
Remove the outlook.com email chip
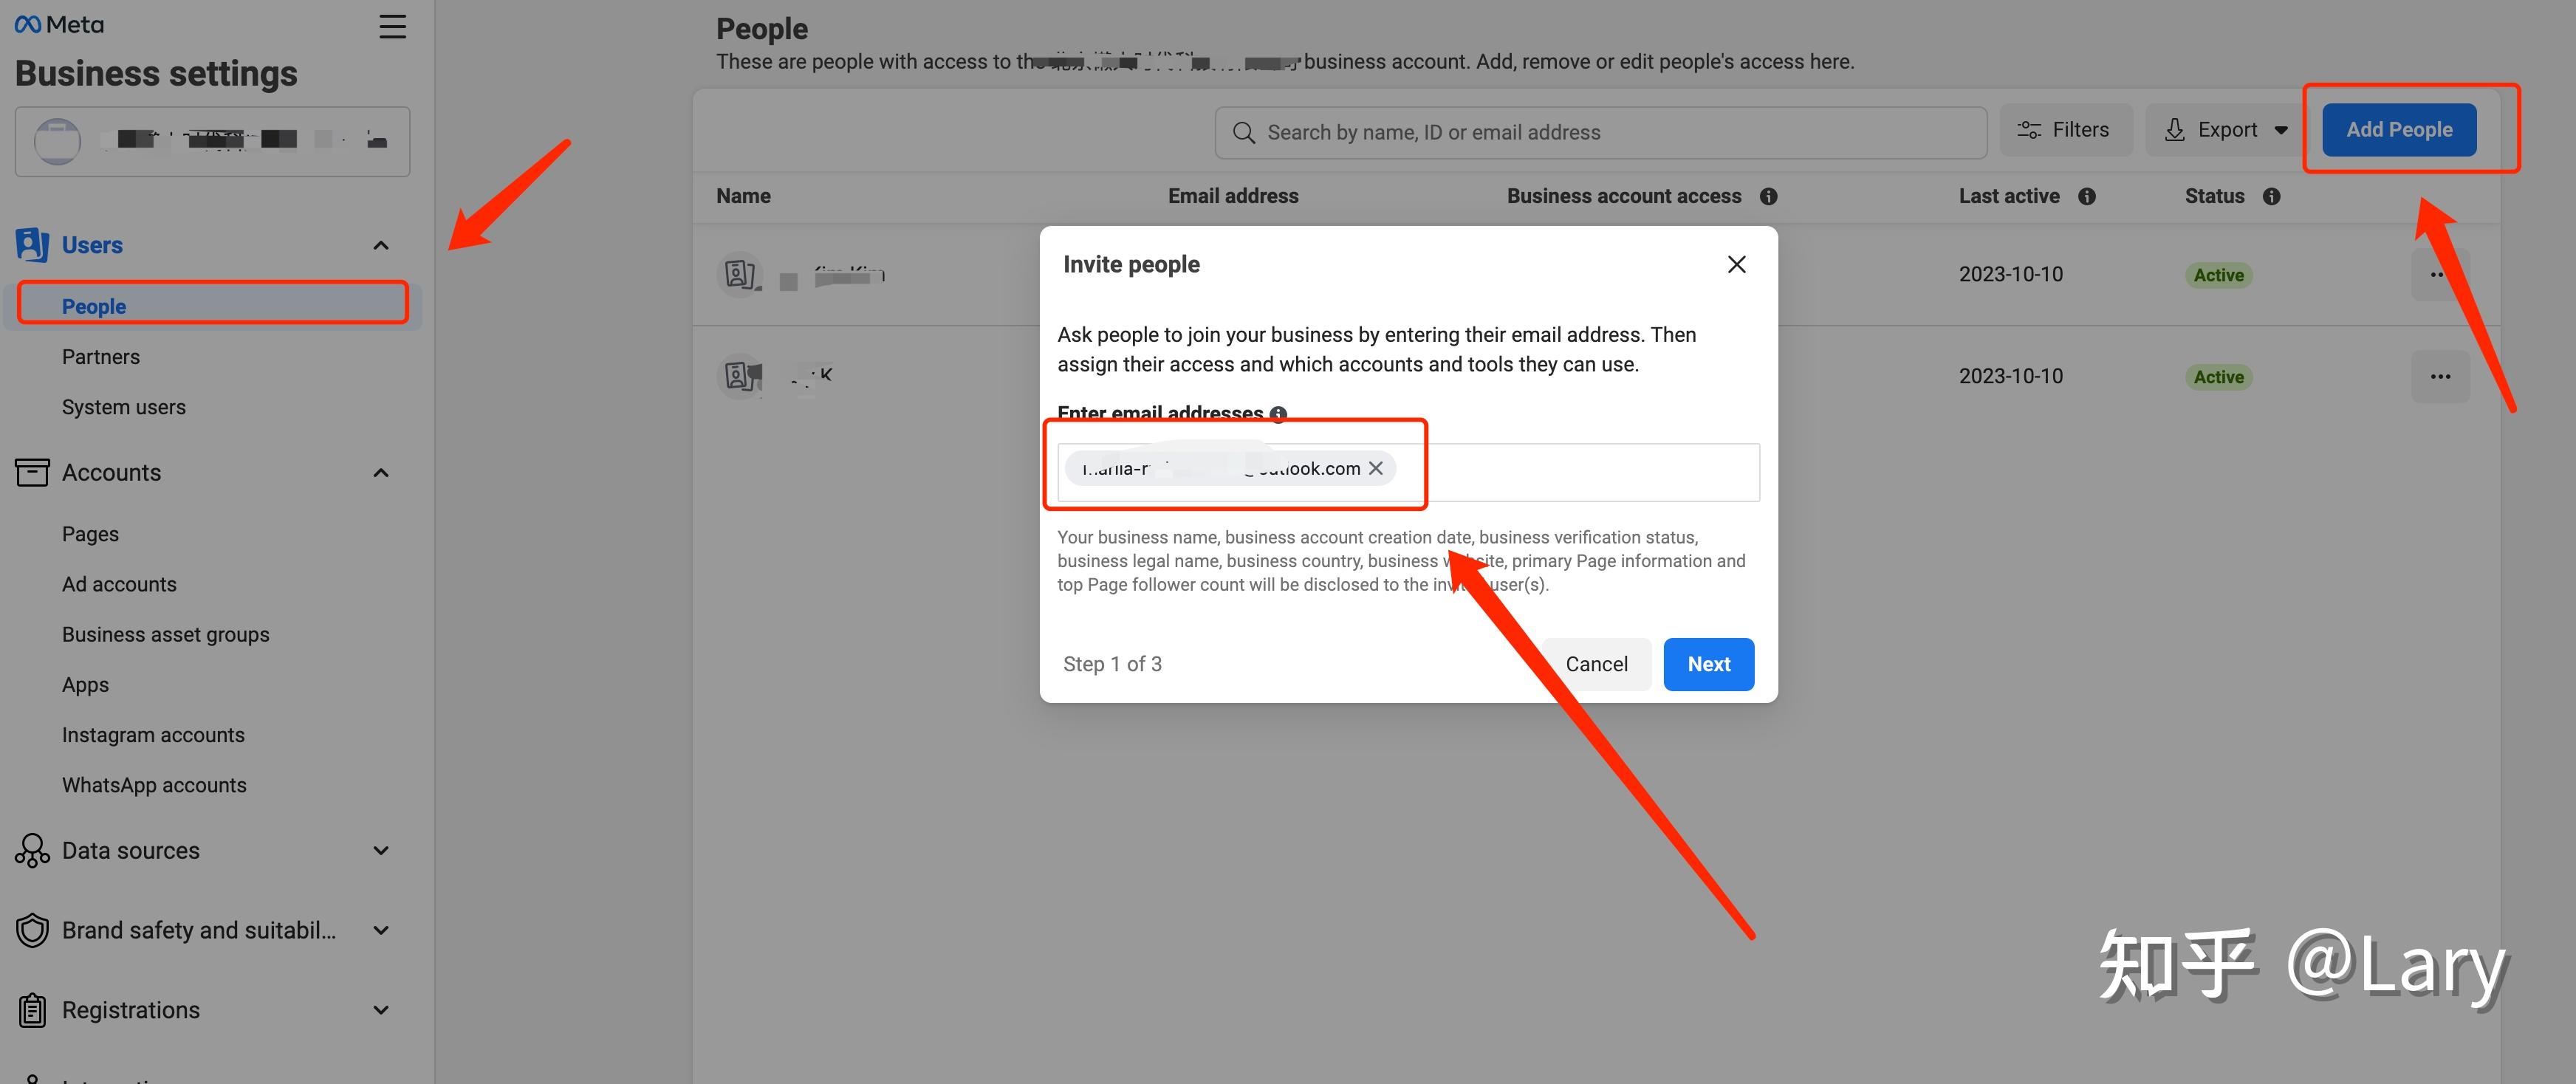click(1376, 468)
